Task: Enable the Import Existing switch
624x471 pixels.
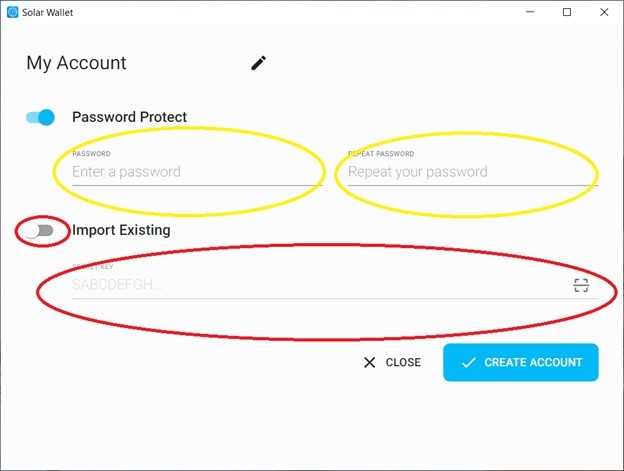Action: (40, 230)
